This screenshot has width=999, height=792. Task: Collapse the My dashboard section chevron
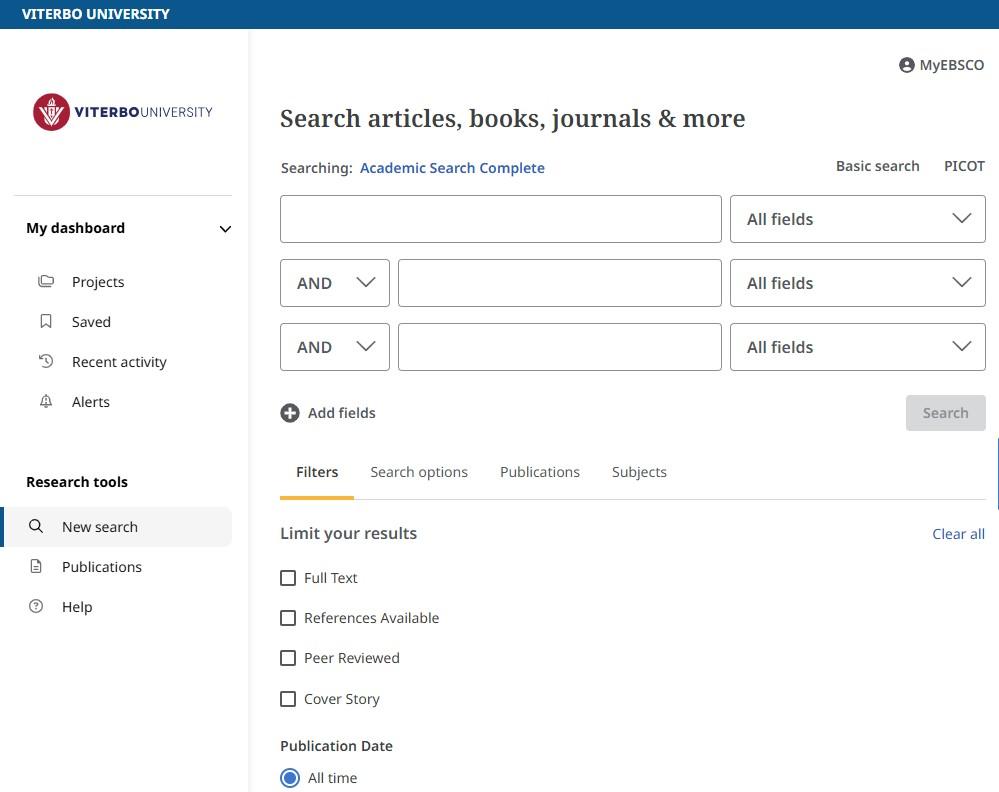point(225,228)
